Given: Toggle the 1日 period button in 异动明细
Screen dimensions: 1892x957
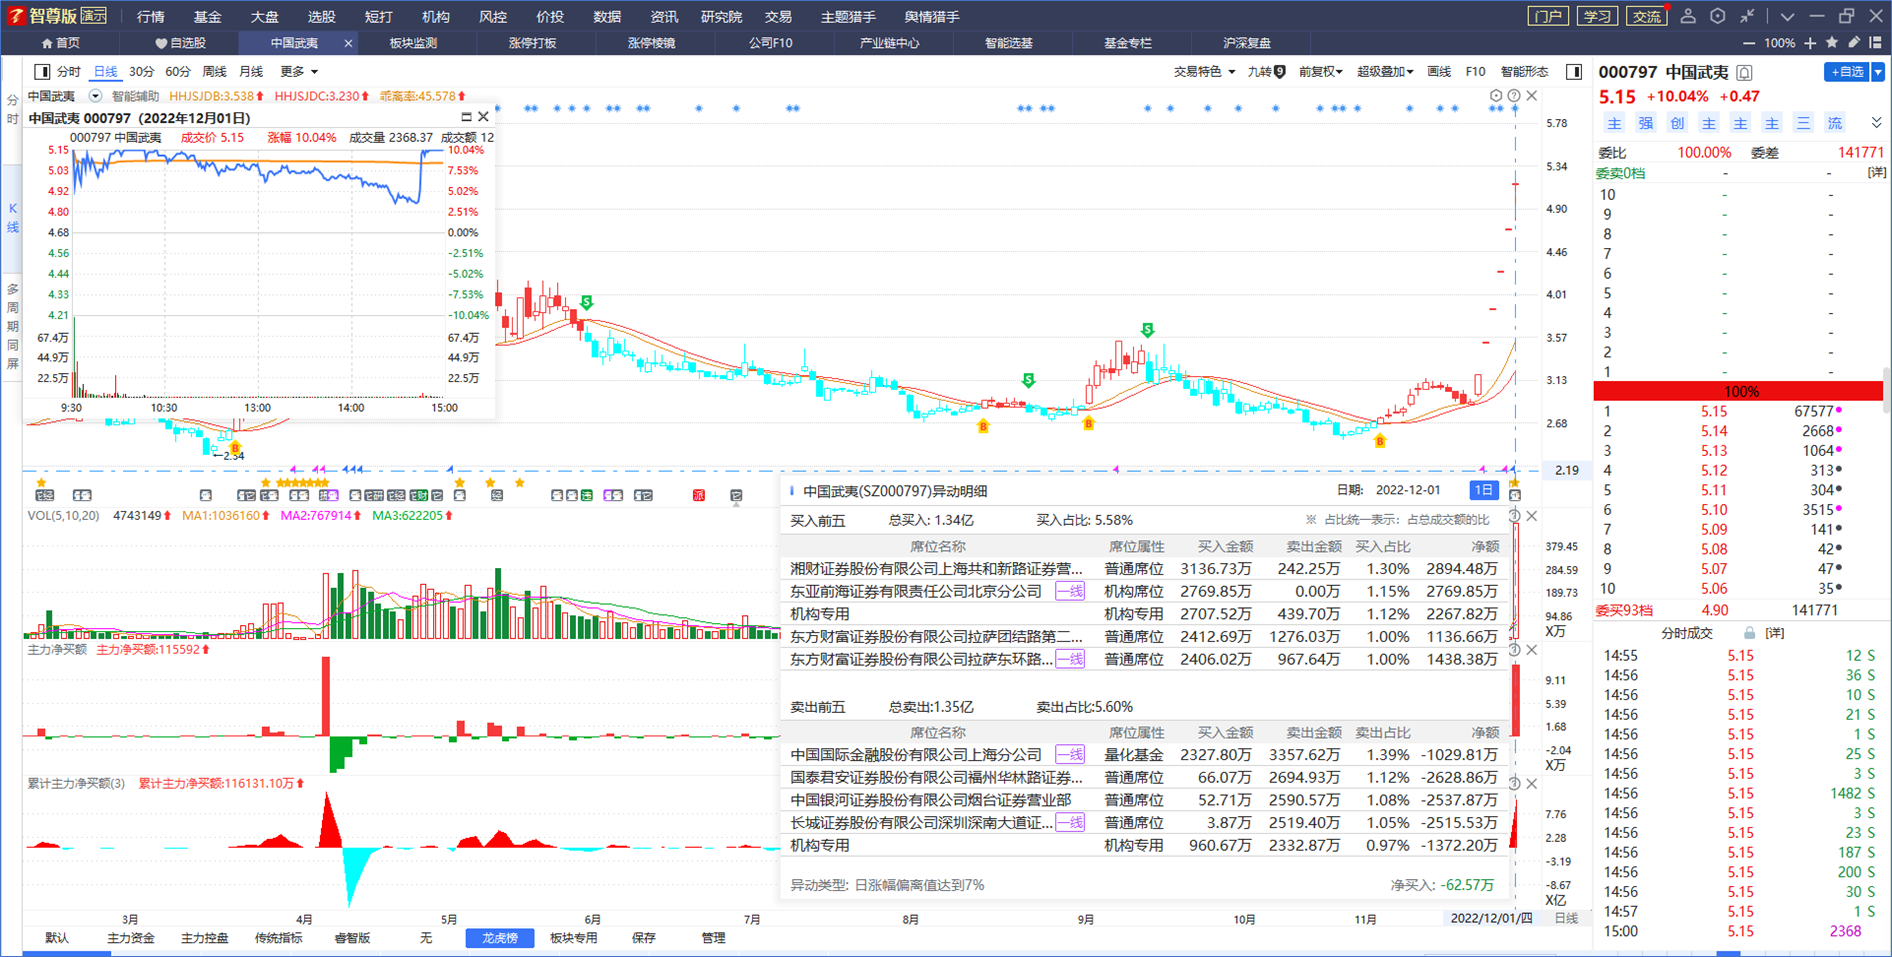Looking at the screenshot, I should (1484, 490).
